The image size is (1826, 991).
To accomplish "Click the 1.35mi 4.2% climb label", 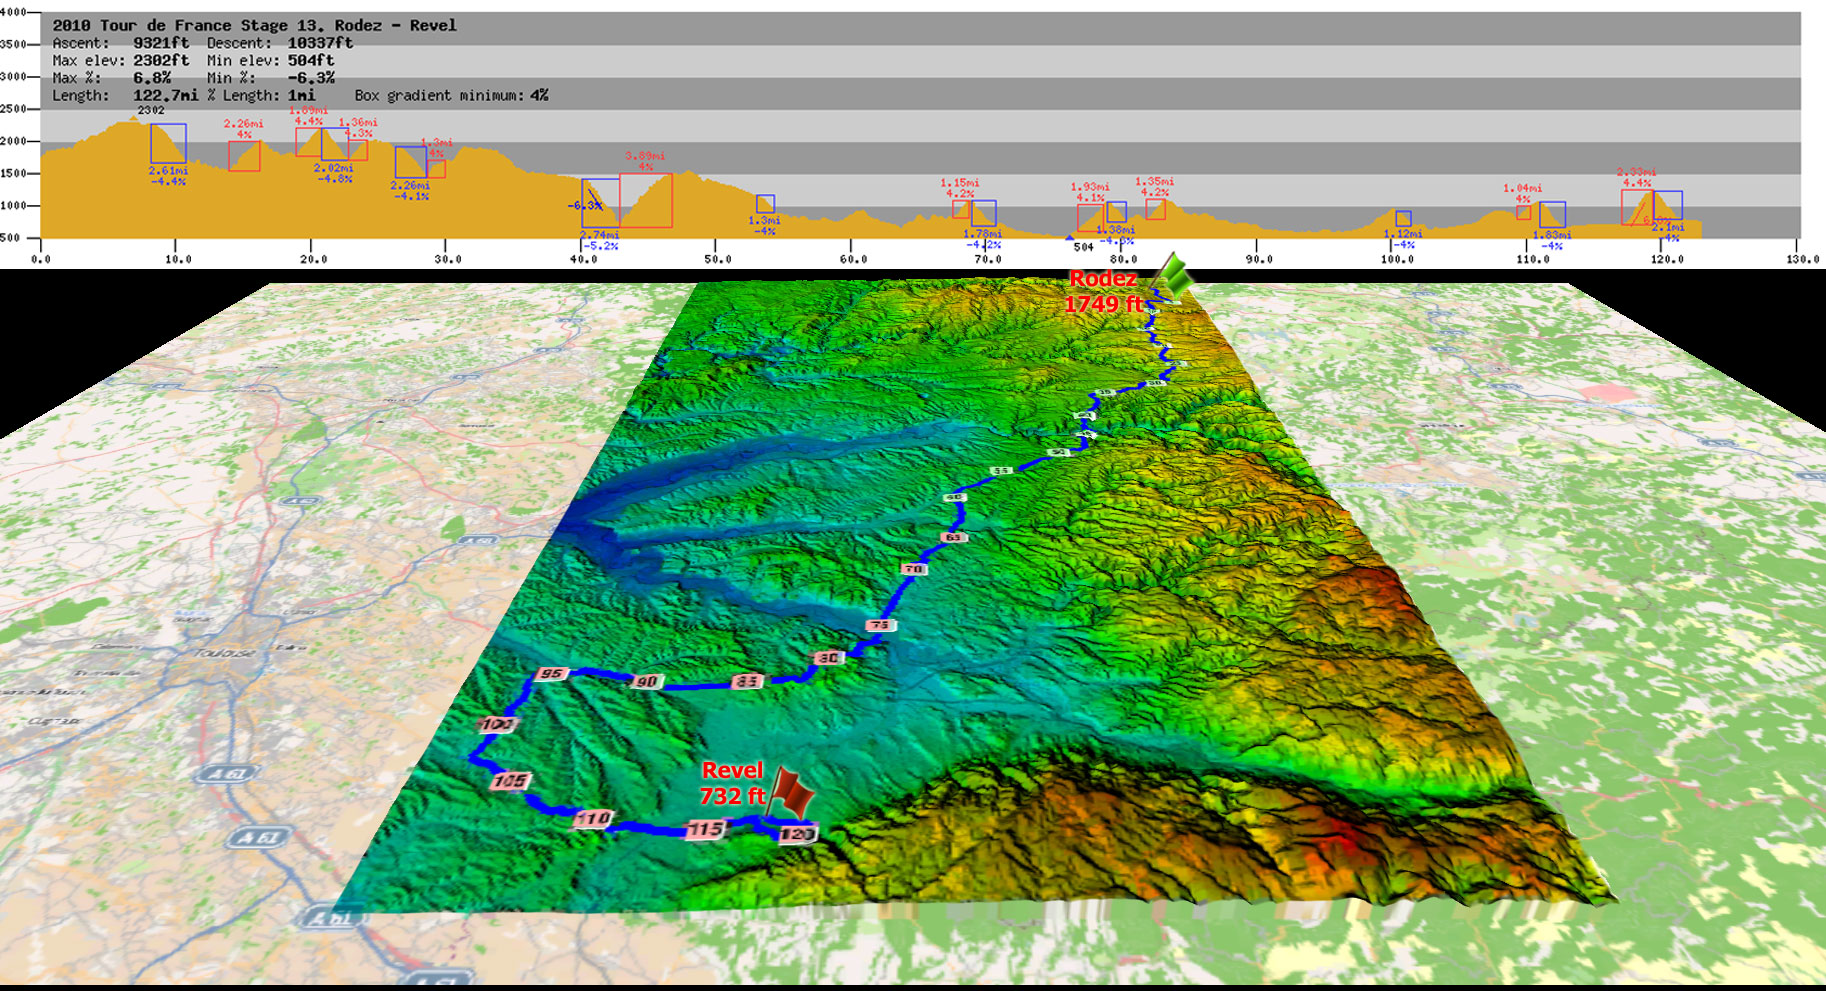I will [x=1154, y=187].
